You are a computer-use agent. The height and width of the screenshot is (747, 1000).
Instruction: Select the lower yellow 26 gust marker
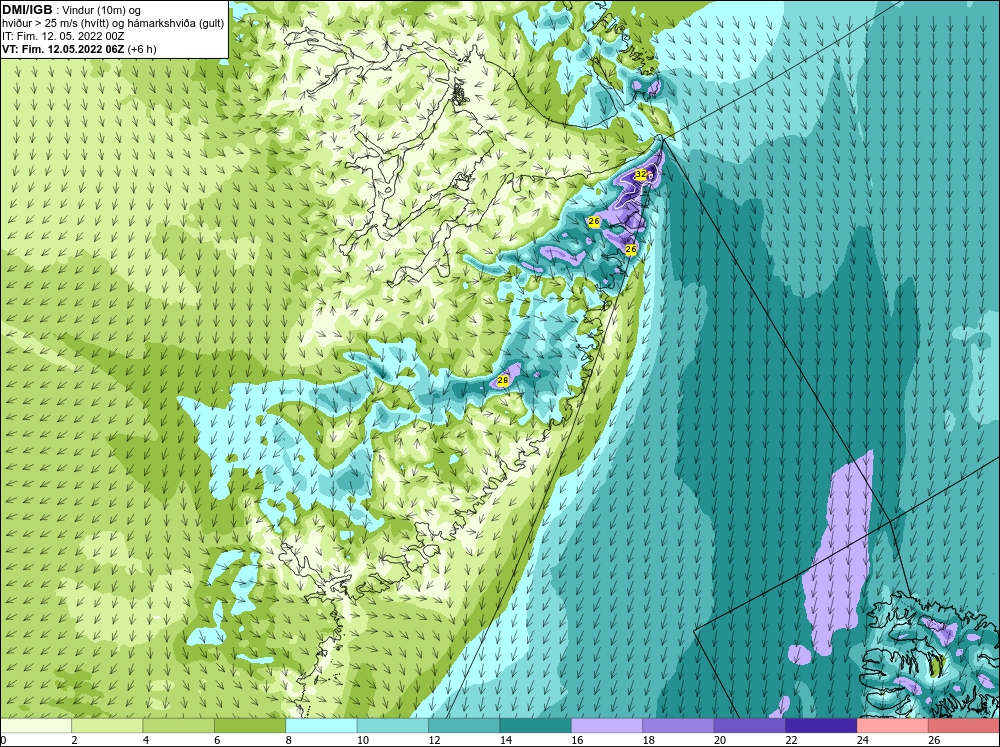[631, 249]
